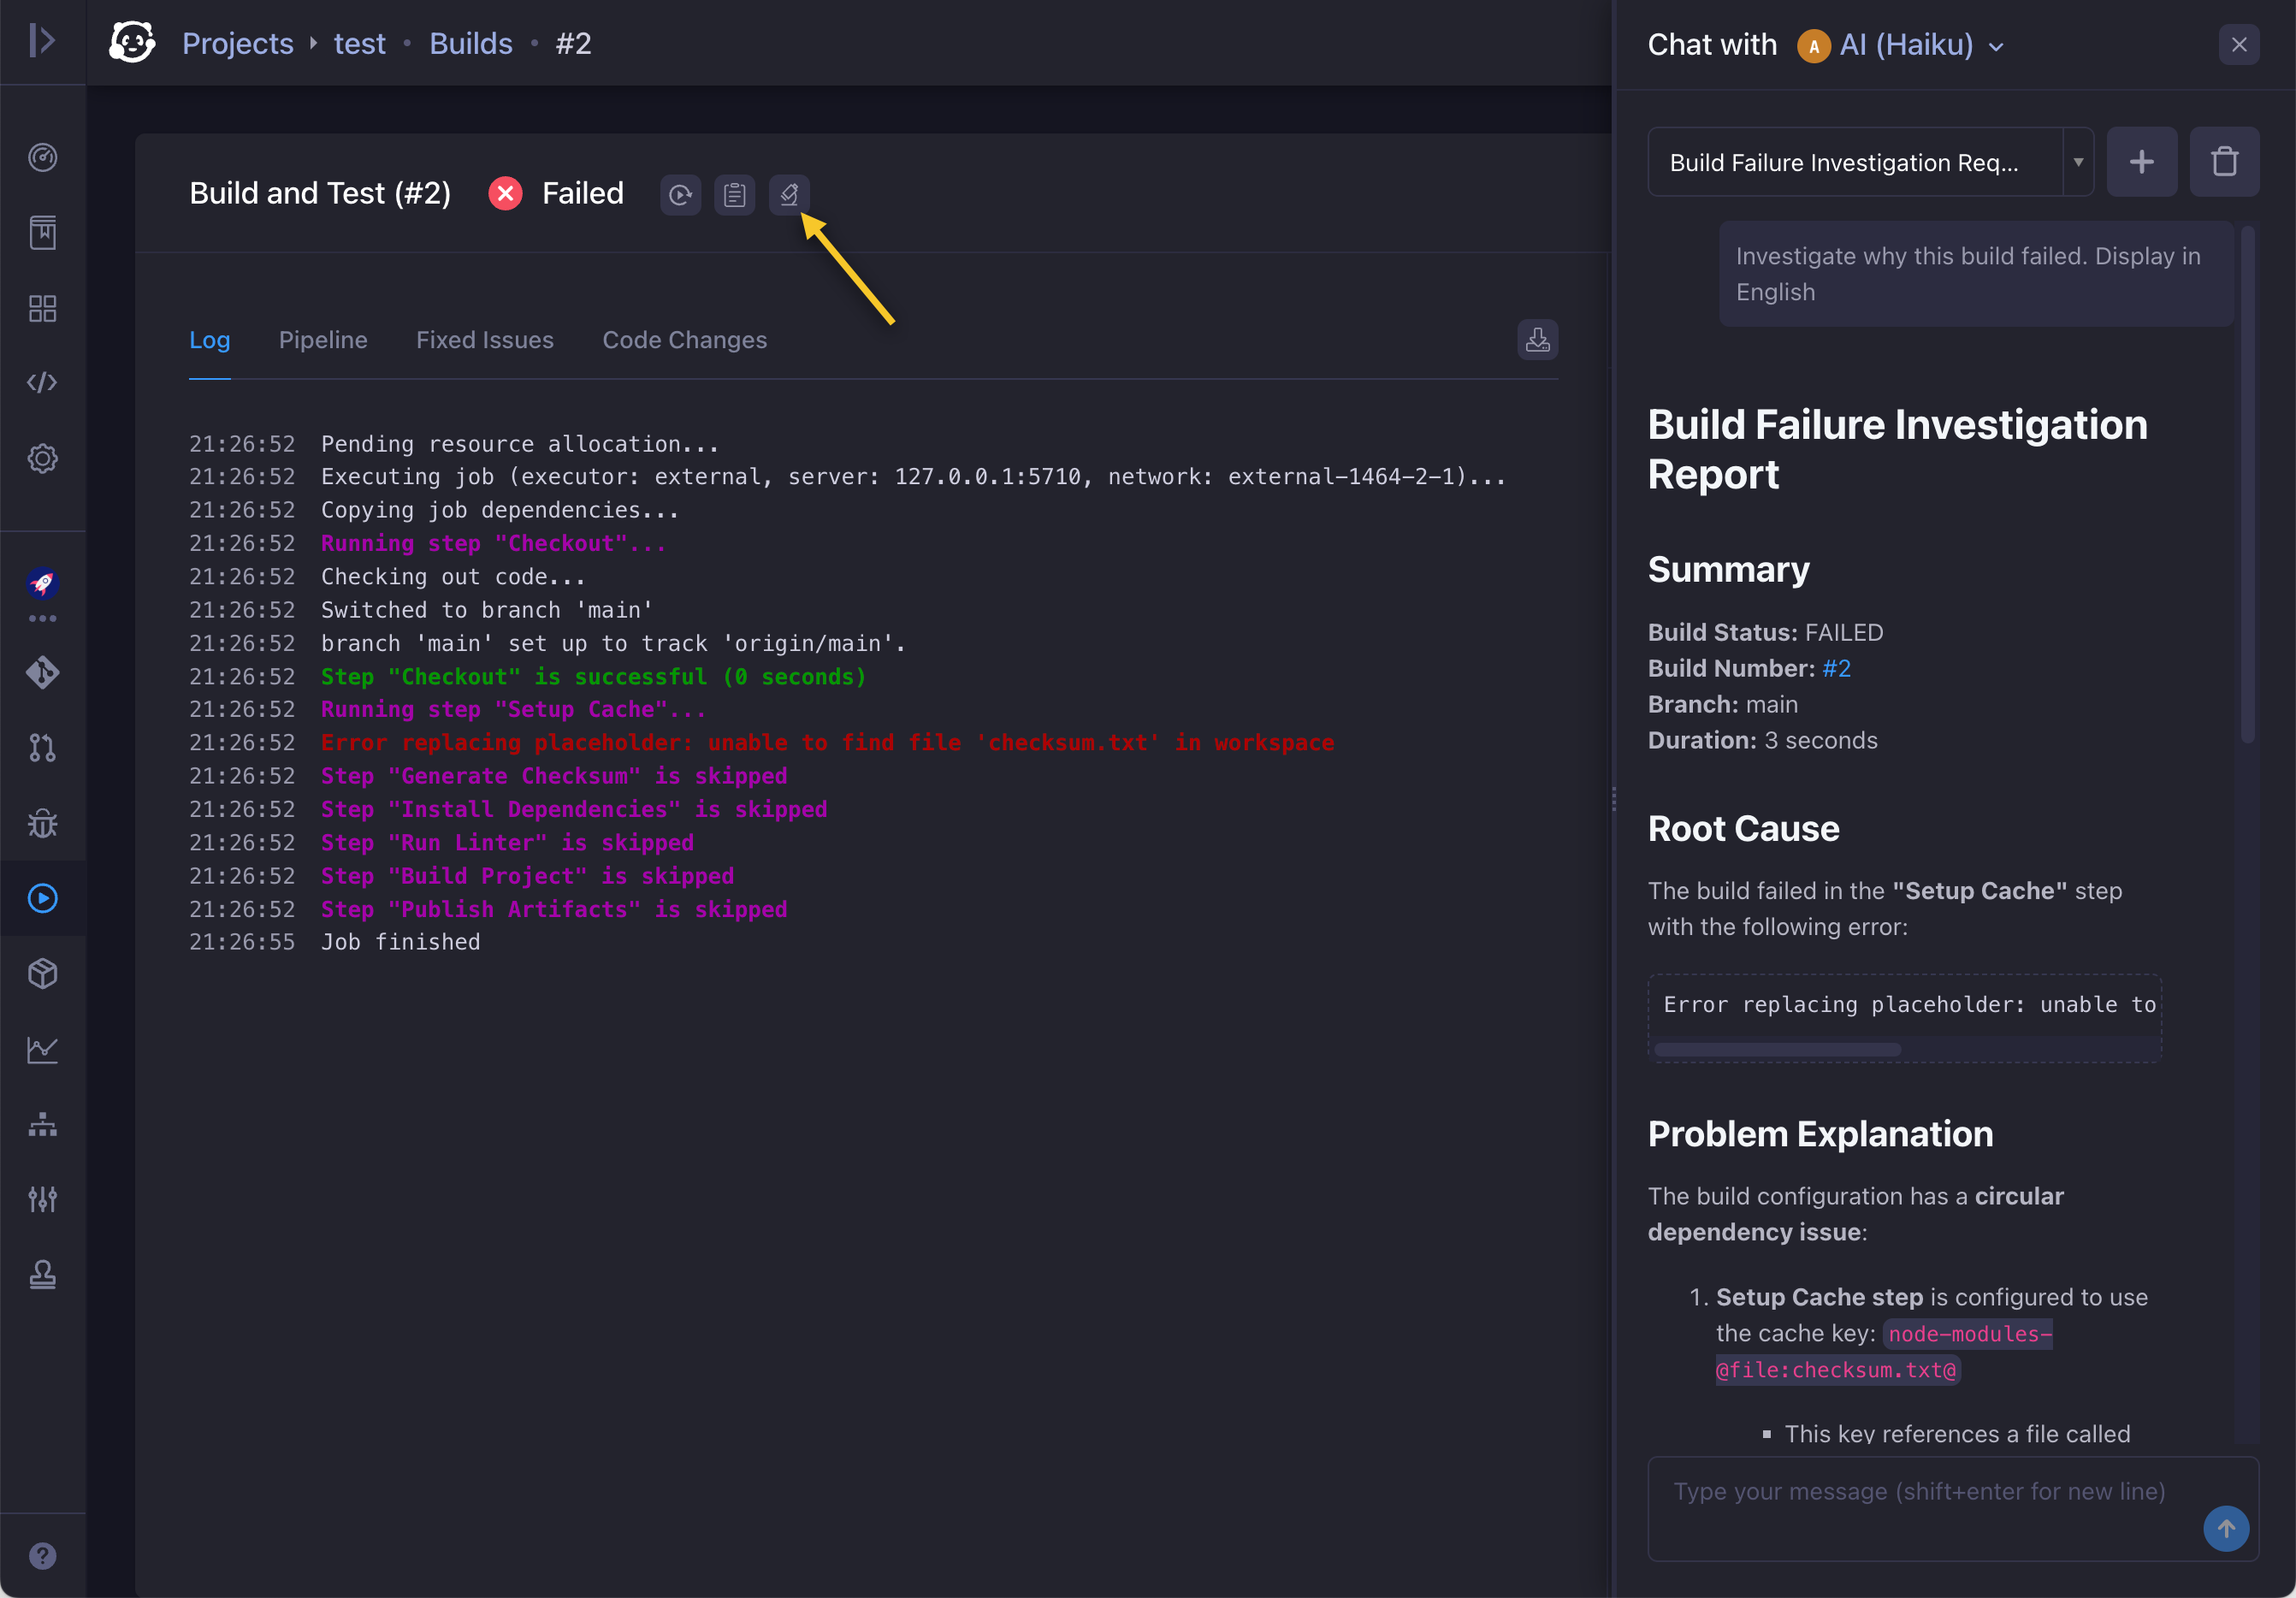Open Statistics chart icon in the sidebar
The width and height of the screenshot is (2296, 1598).
click(42, 1049)
